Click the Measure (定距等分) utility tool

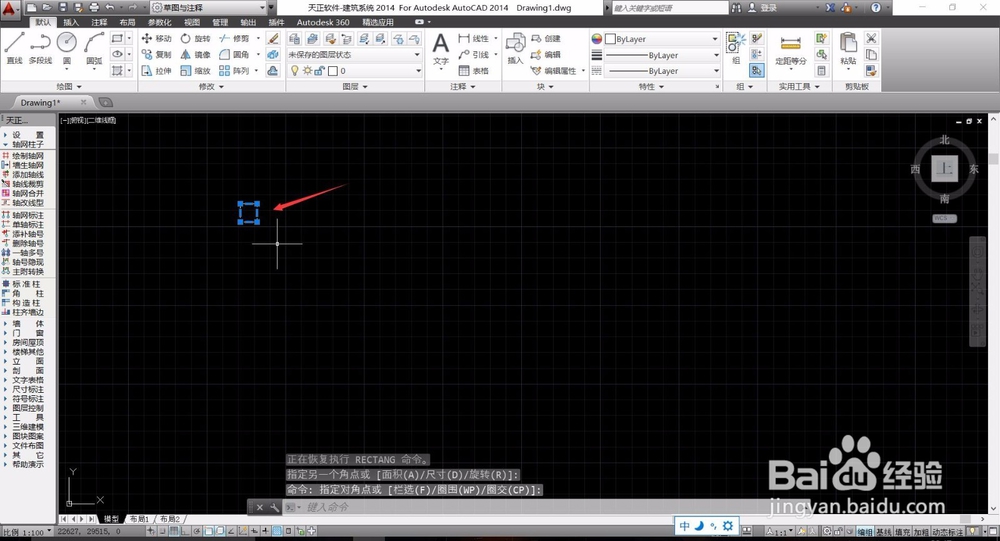tap(791, 49)
